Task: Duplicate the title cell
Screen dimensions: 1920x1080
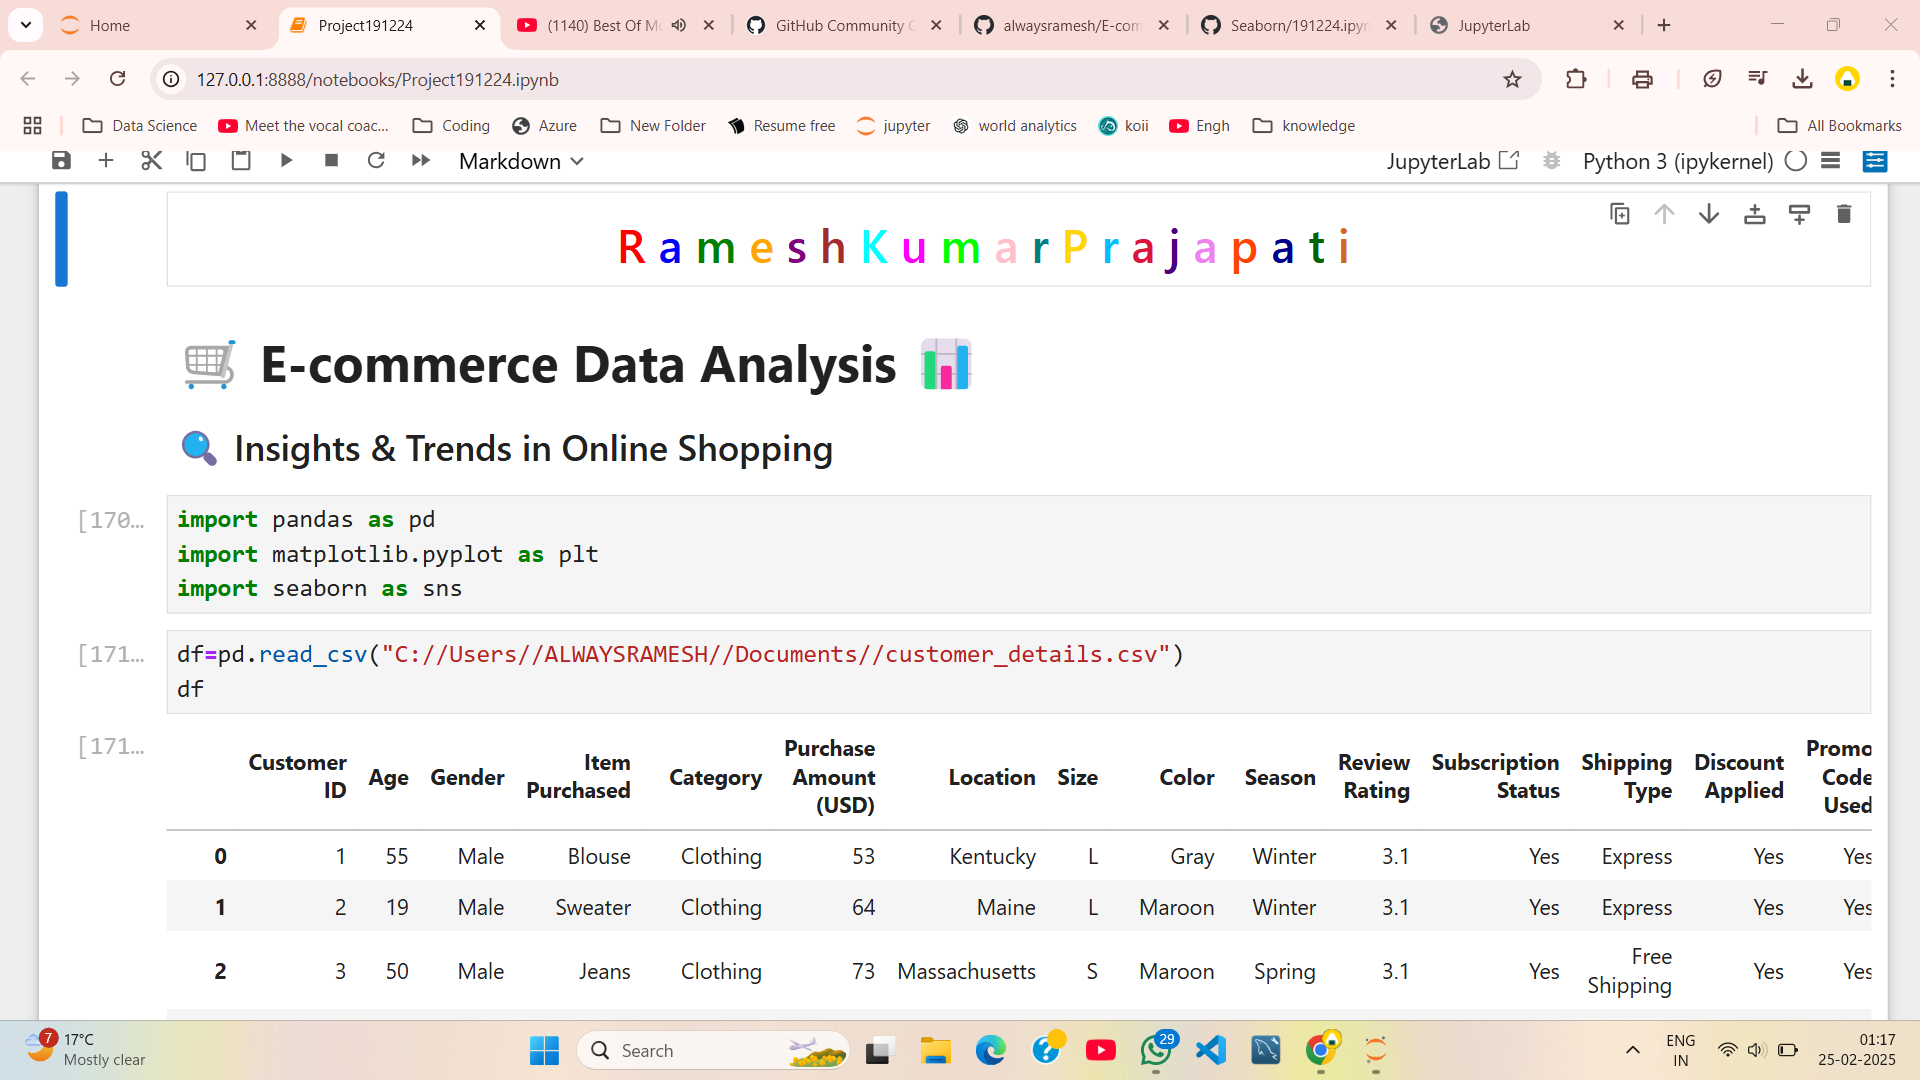Action: pos(1620,213)
